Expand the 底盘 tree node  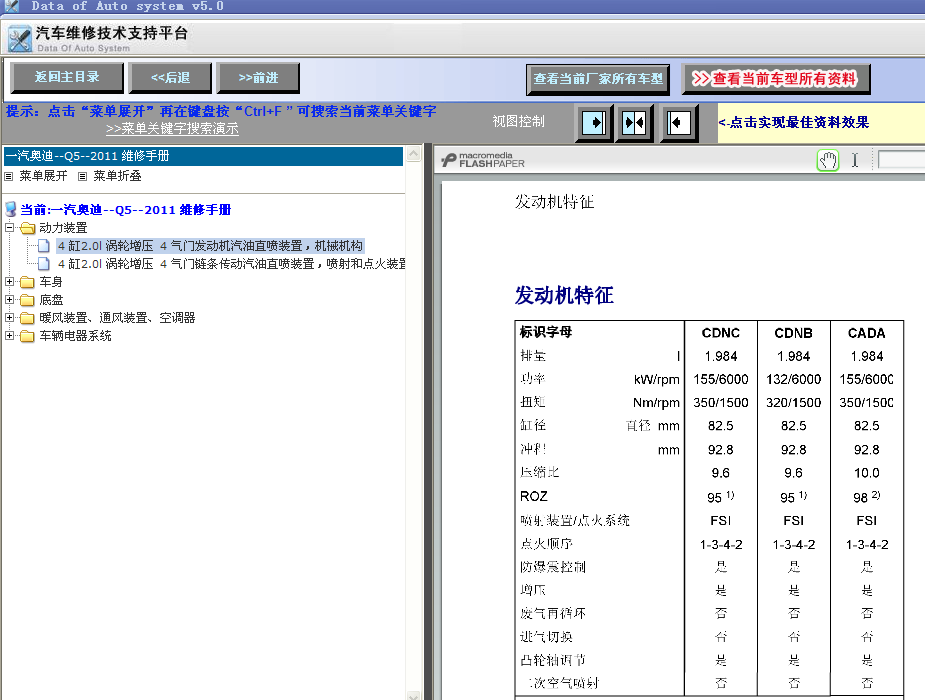coord(9,300)
